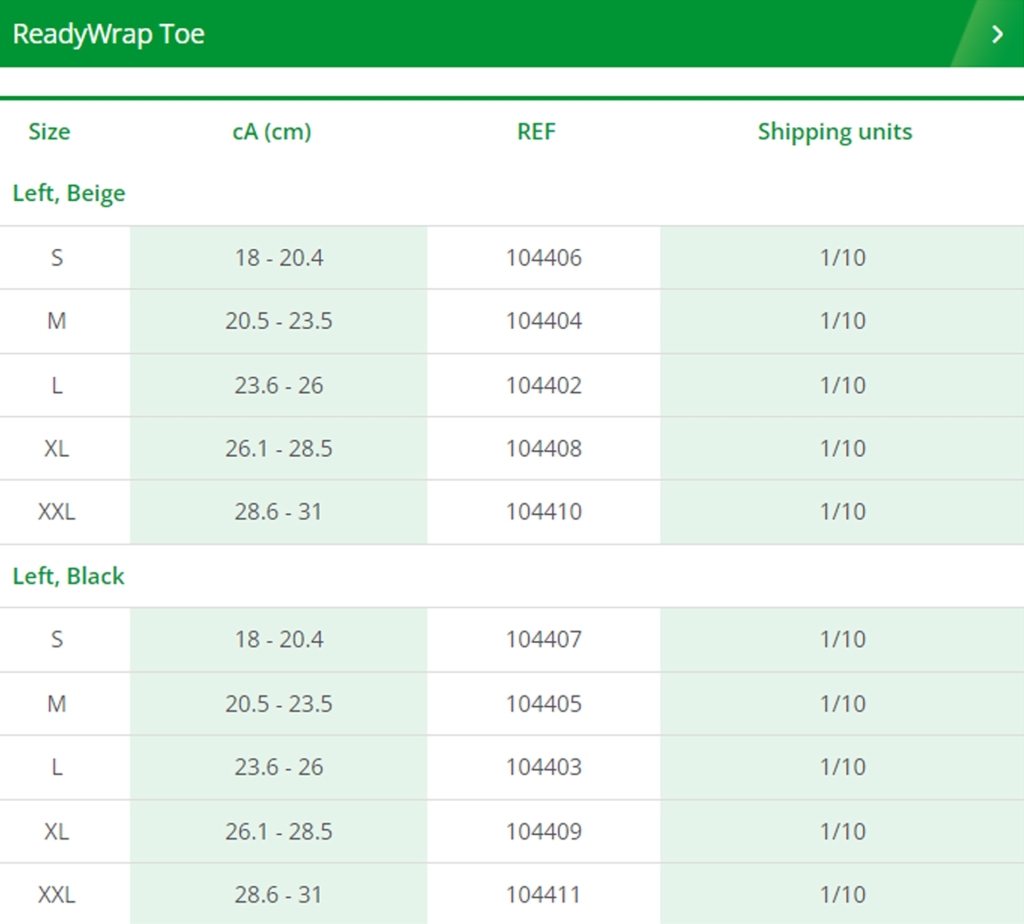
Task: Select REF number 104402
Action: tap(543, 385)
